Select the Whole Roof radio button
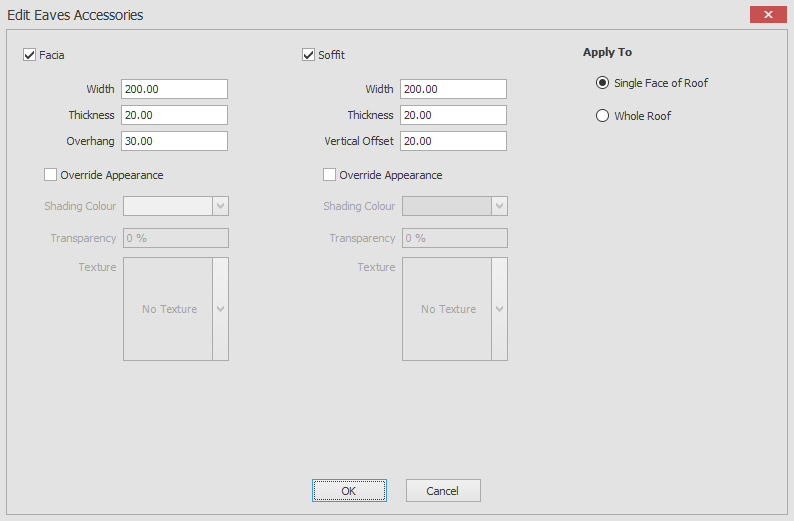Image resolution: width=794 pixels, height=521 pixels. (x=602, y=116)
